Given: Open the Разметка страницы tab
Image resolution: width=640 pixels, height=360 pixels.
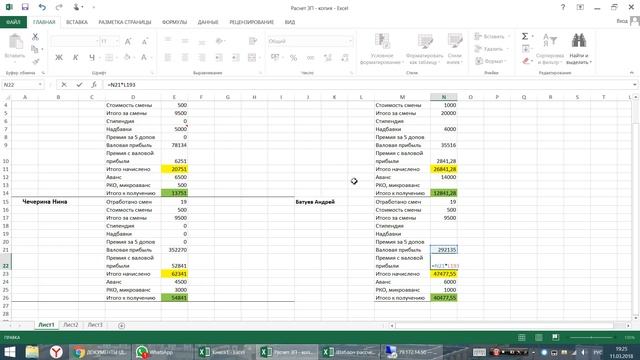Looking at the screenshot, I should [x=124, y=22].
